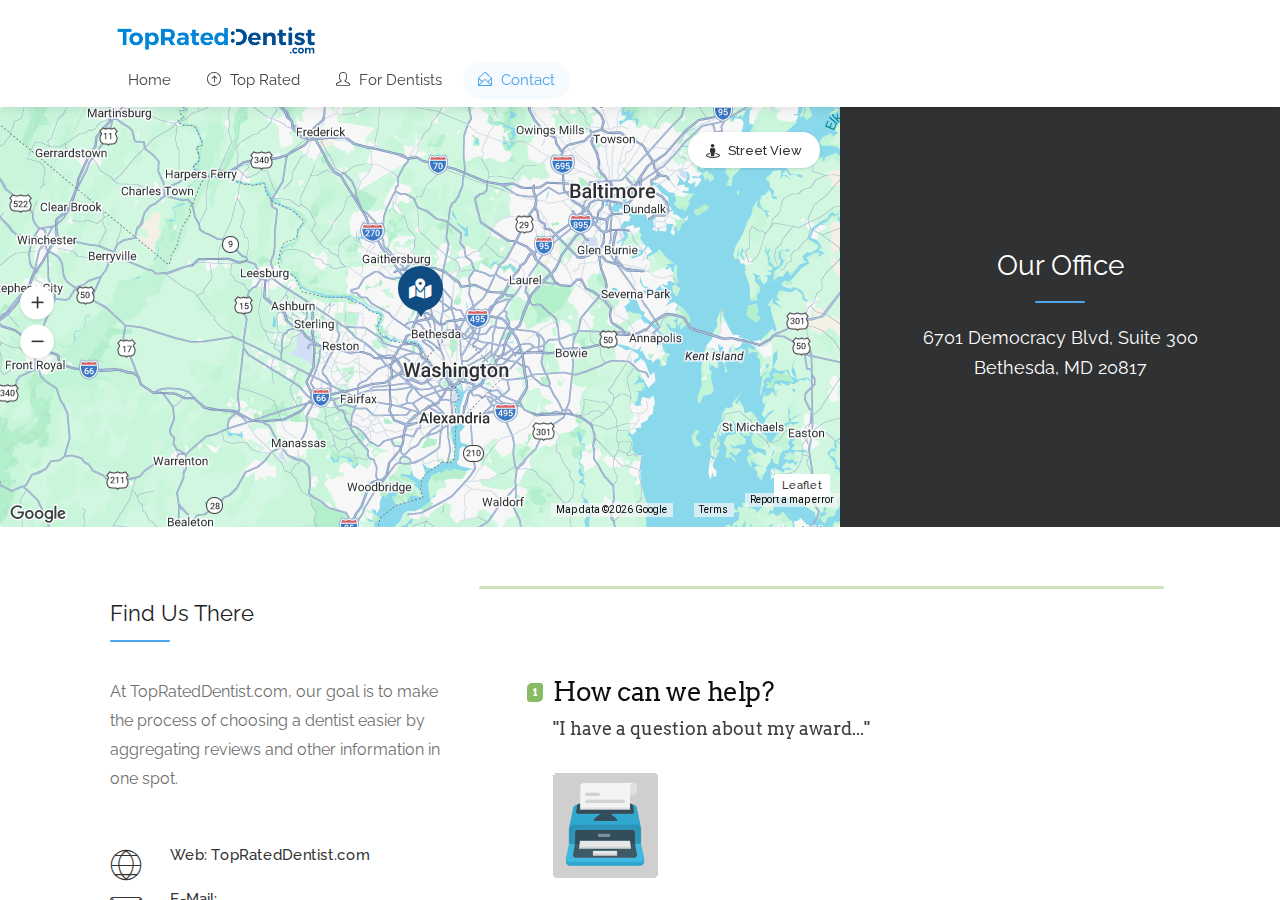Click the Contact envelope icon
Viewport: 1280px width, 900px height.
[x=485, y=79]
